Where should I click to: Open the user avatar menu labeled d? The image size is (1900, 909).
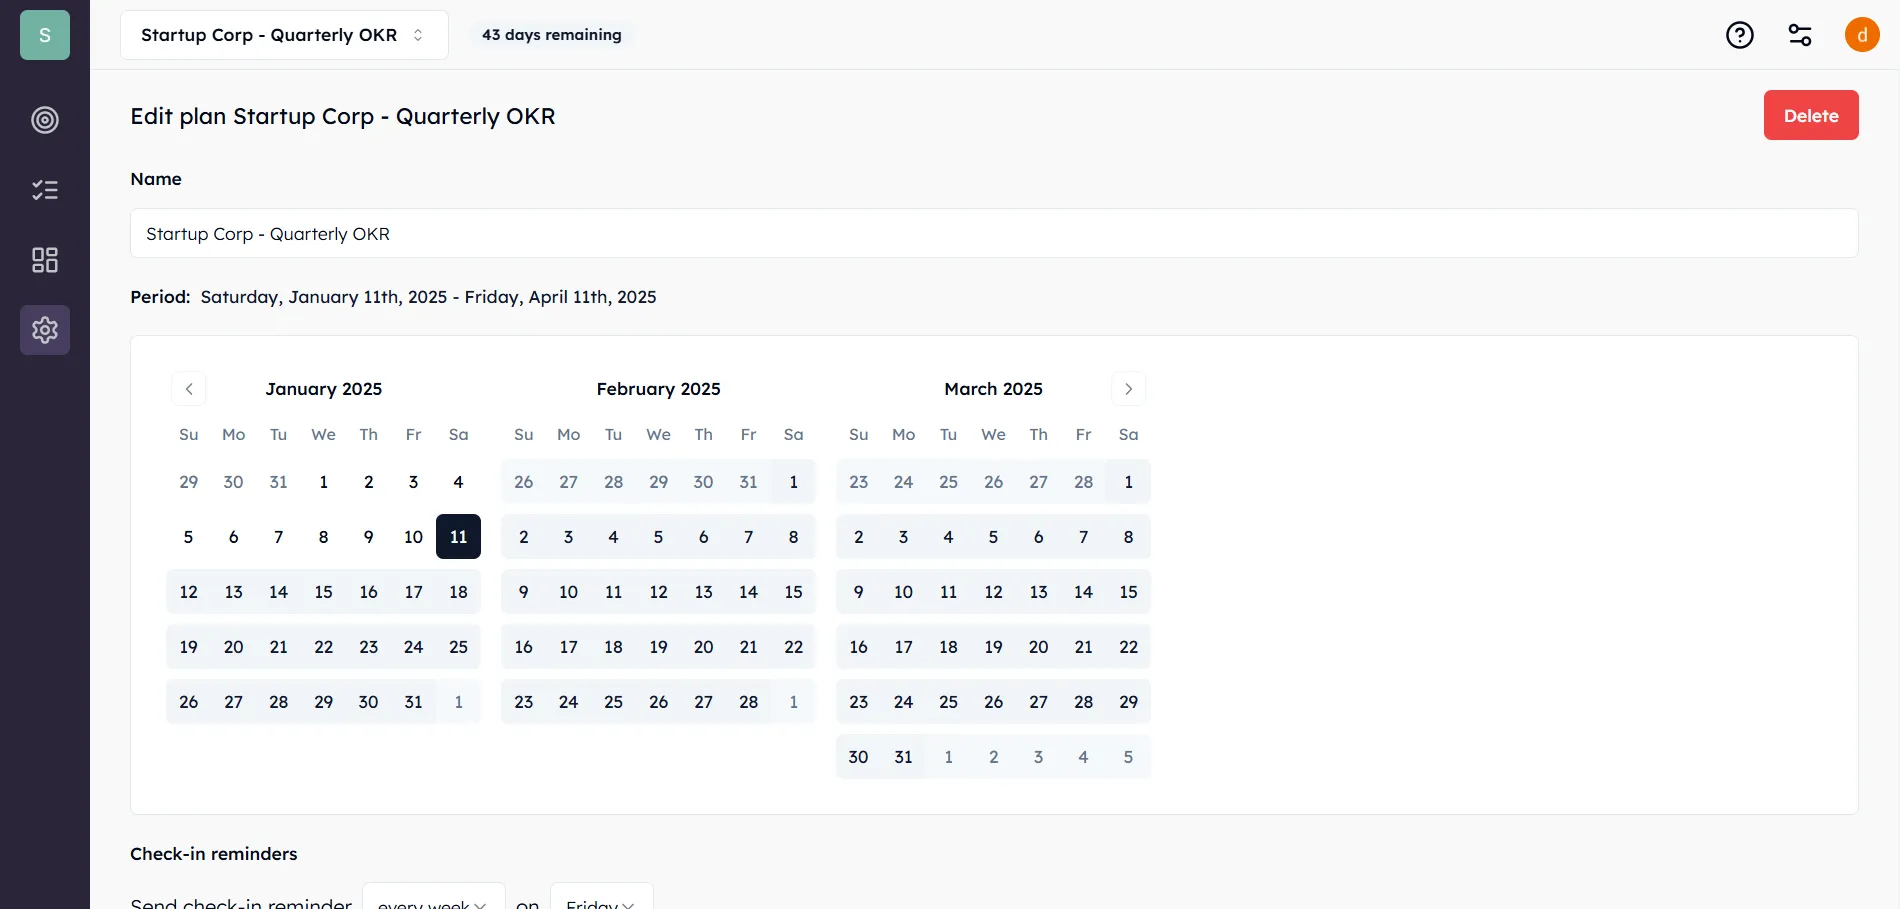(1864, 35)
